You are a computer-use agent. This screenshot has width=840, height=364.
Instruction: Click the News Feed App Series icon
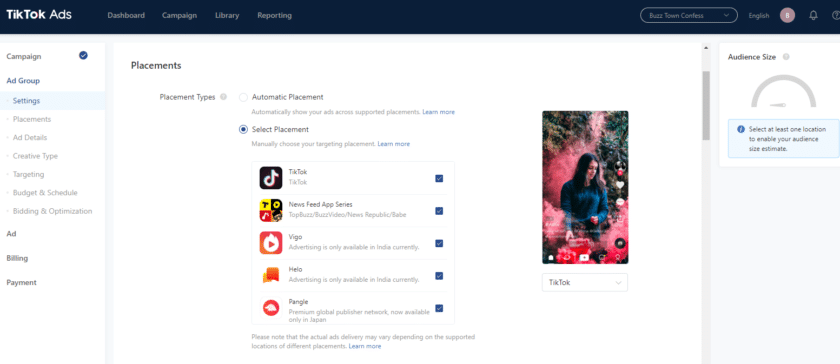pyautogui.click(x=271, y=210)
